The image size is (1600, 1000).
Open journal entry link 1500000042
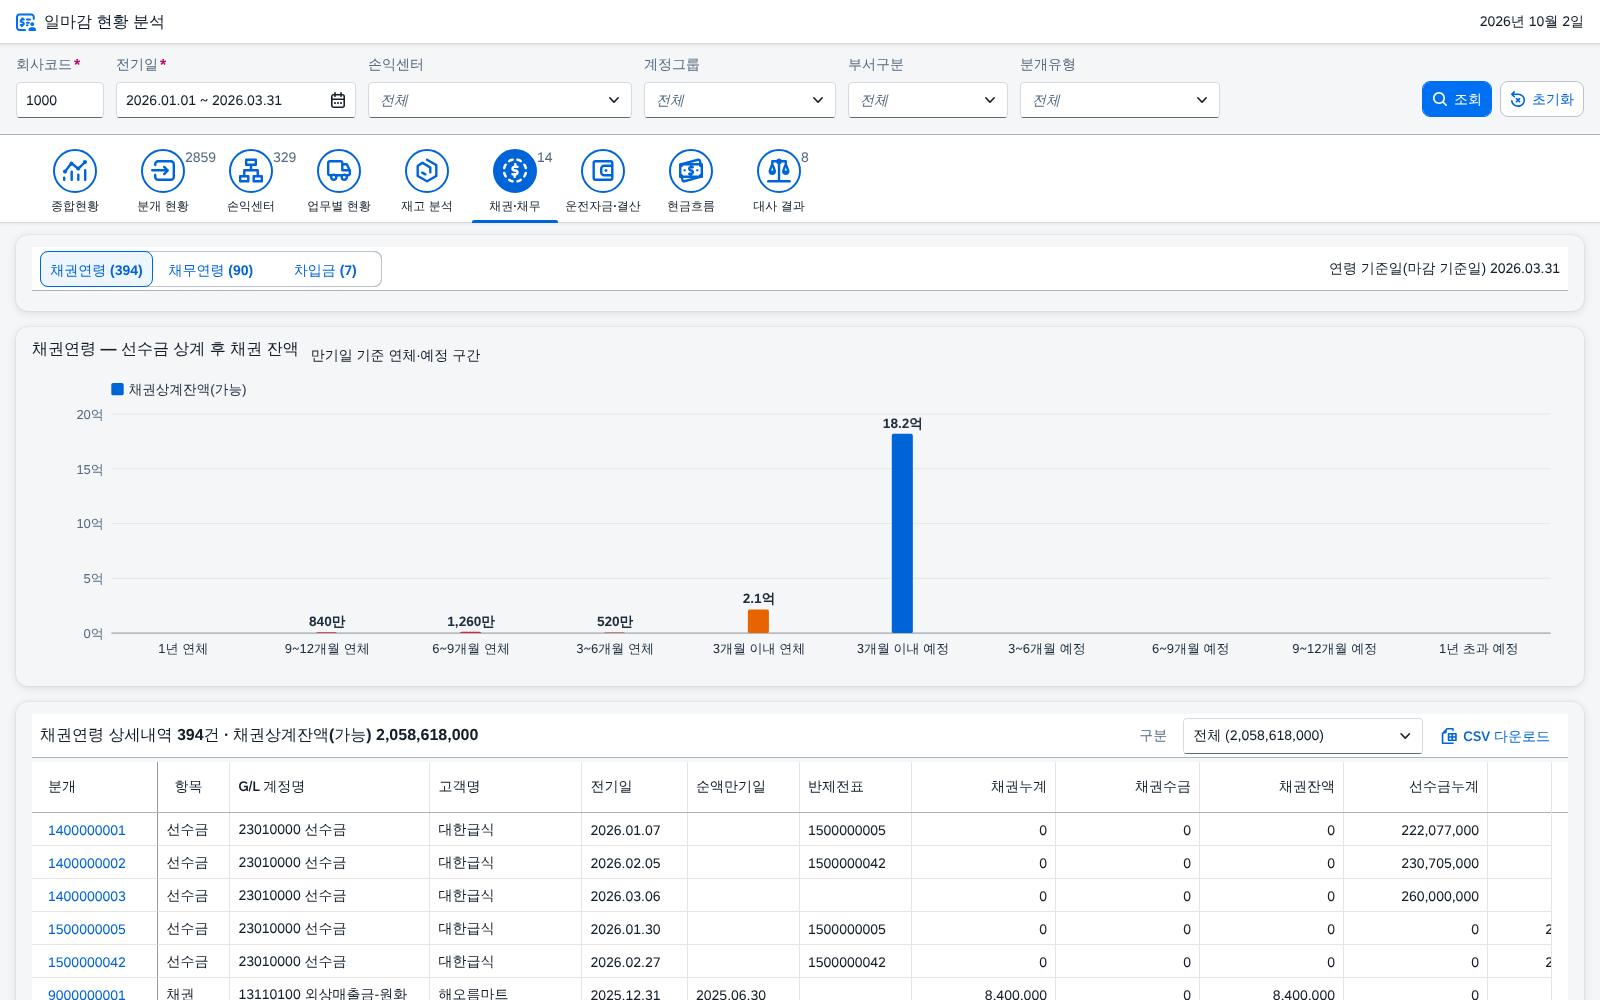click(x=87, y=962)
